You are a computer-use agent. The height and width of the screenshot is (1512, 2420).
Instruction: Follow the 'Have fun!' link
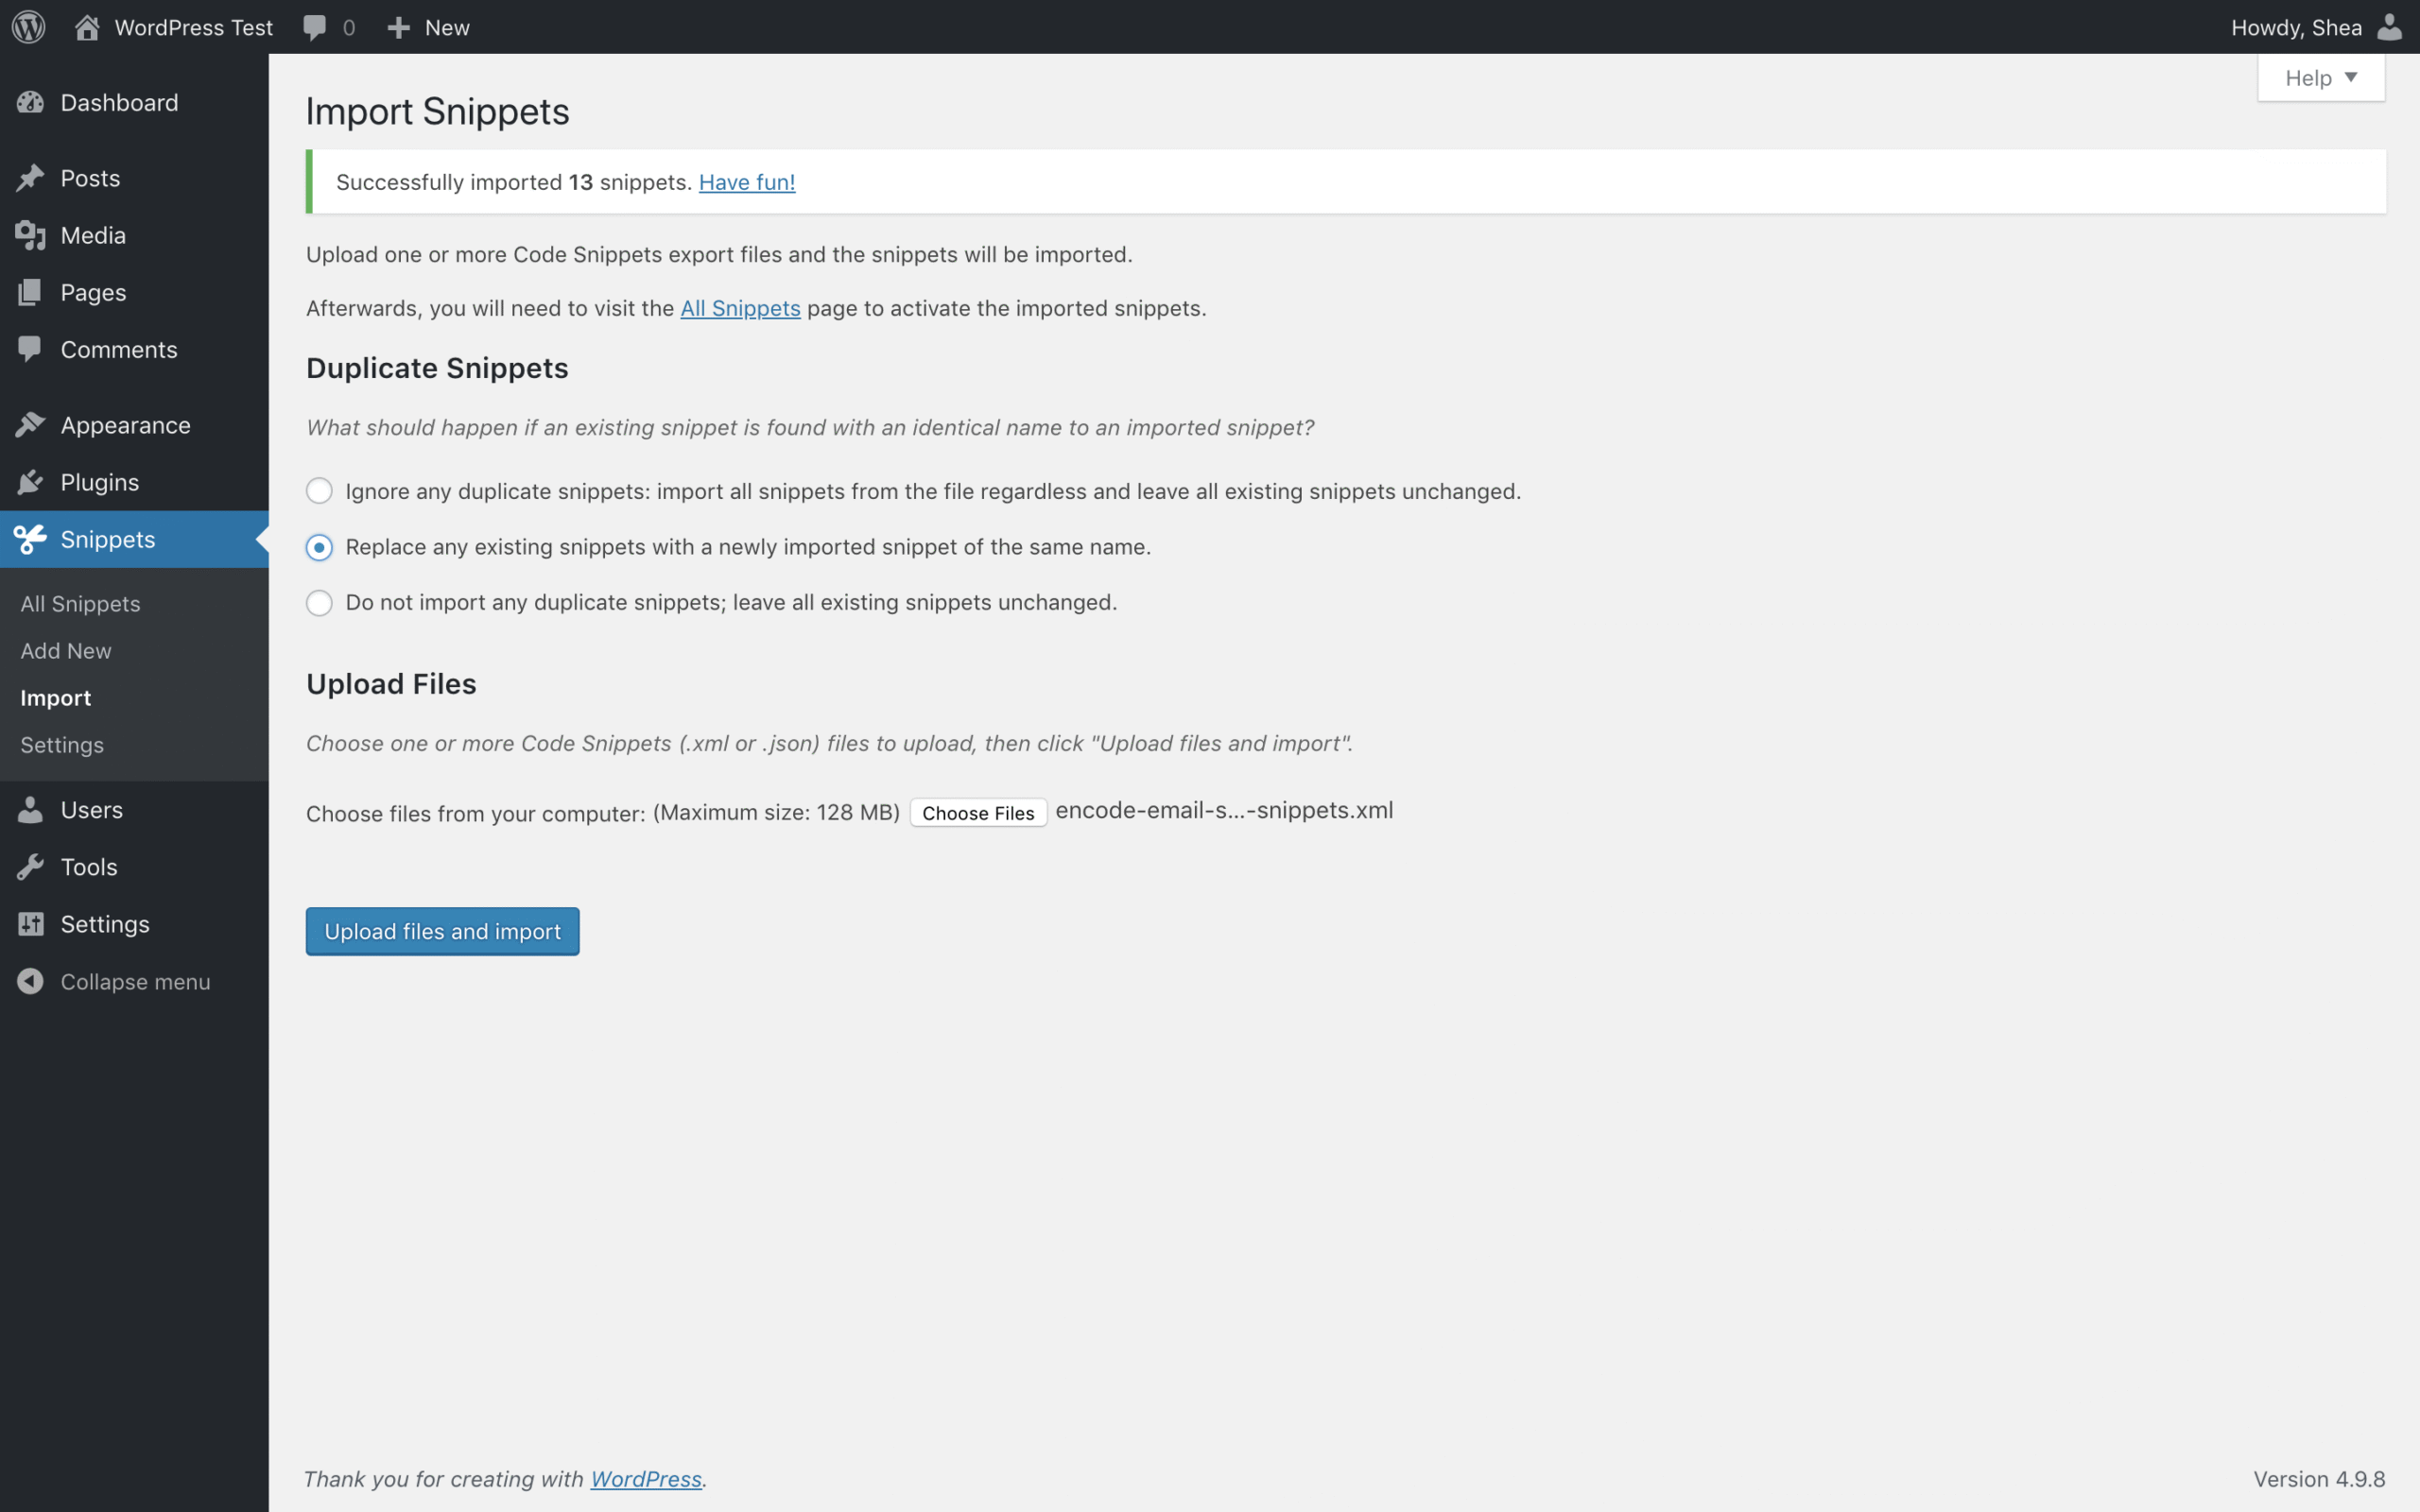746,182
